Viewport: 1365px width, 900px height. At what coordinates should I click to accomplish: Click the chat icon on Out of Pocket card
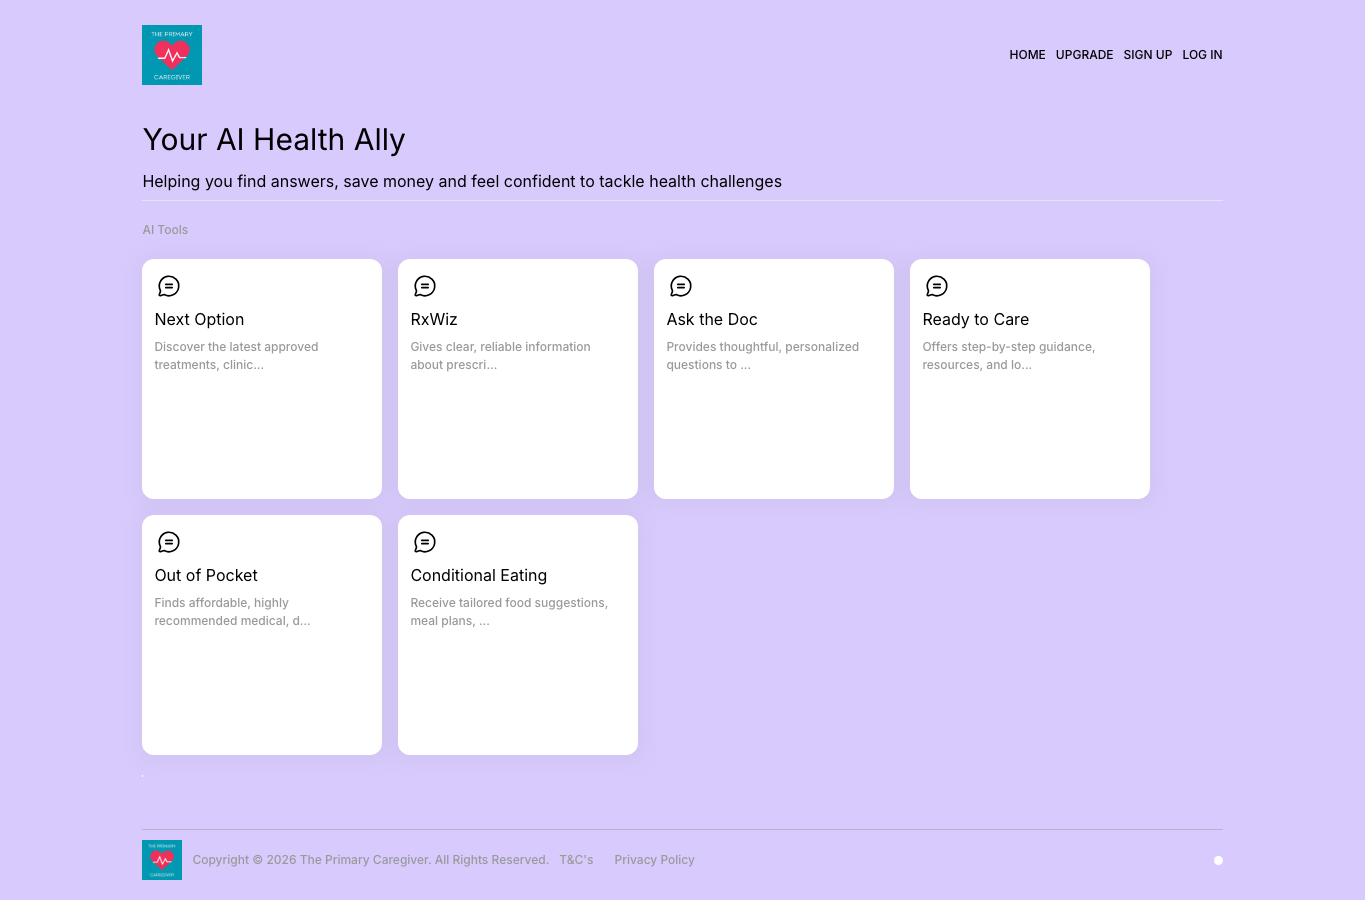(x=169, y=542)
